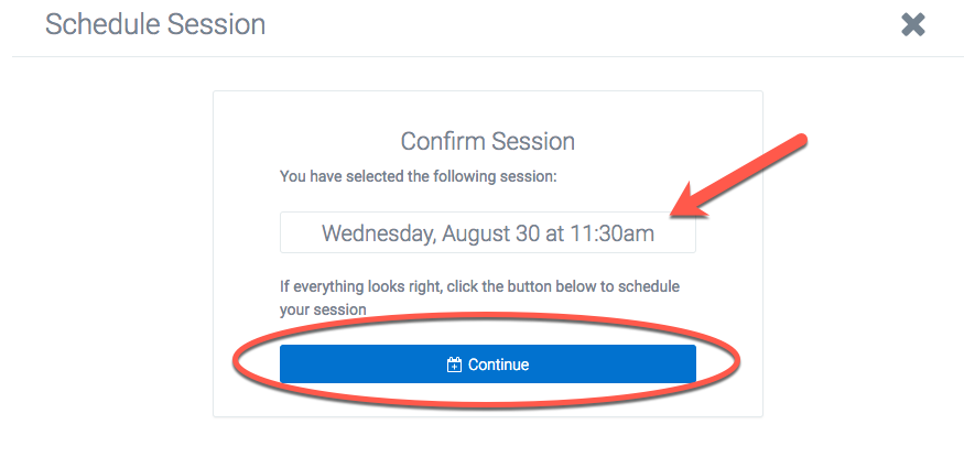Click the Confirm Session heading
The height and width of the screenshot is (458, 977).
click(x=487, y=141)
